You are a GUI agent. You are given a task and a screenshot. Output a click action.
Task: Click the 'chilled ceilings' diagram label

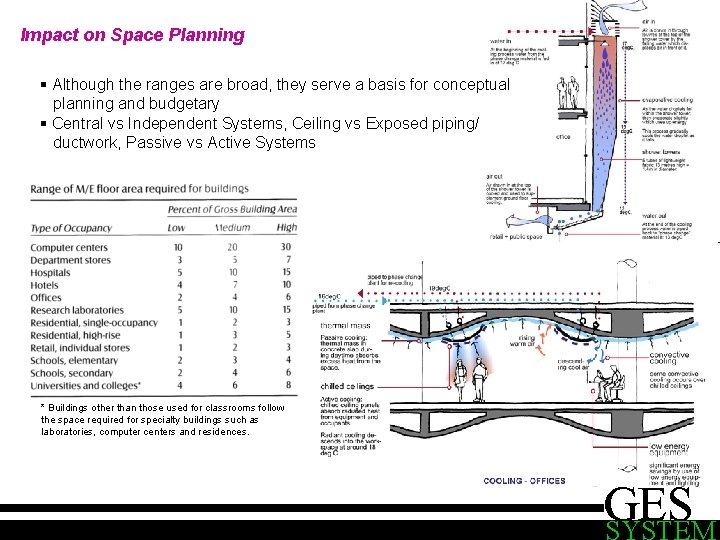pyautogui.click(x=347, y=386)
